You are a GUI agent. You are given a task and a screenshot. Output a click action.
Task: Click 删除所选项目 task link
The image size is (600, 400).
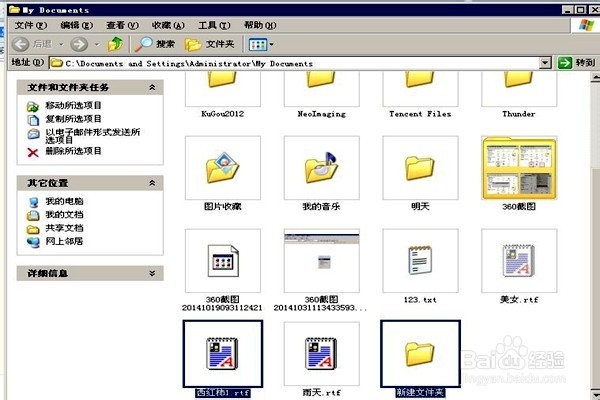click(73, 151)
